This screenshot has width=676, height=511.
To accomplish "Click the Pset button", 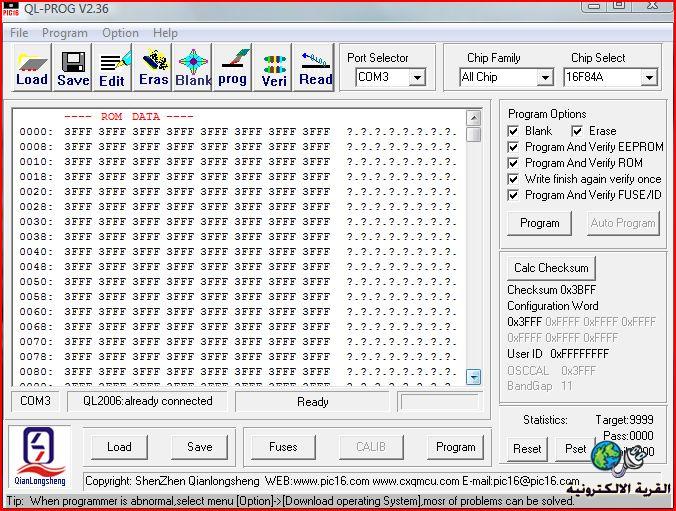I will coord(575,449).
